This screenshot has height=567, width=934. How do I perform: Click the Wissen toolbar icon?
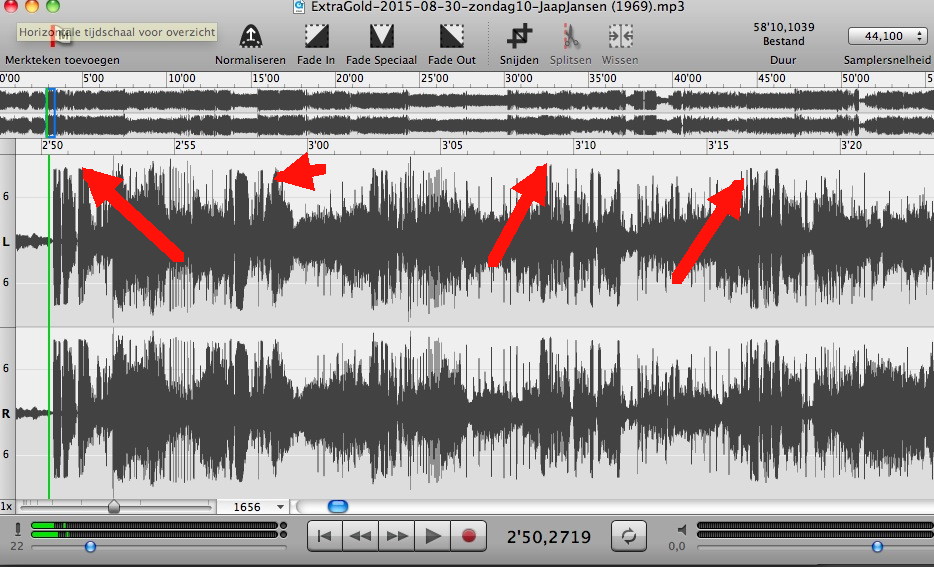click(x=620, y=37)
